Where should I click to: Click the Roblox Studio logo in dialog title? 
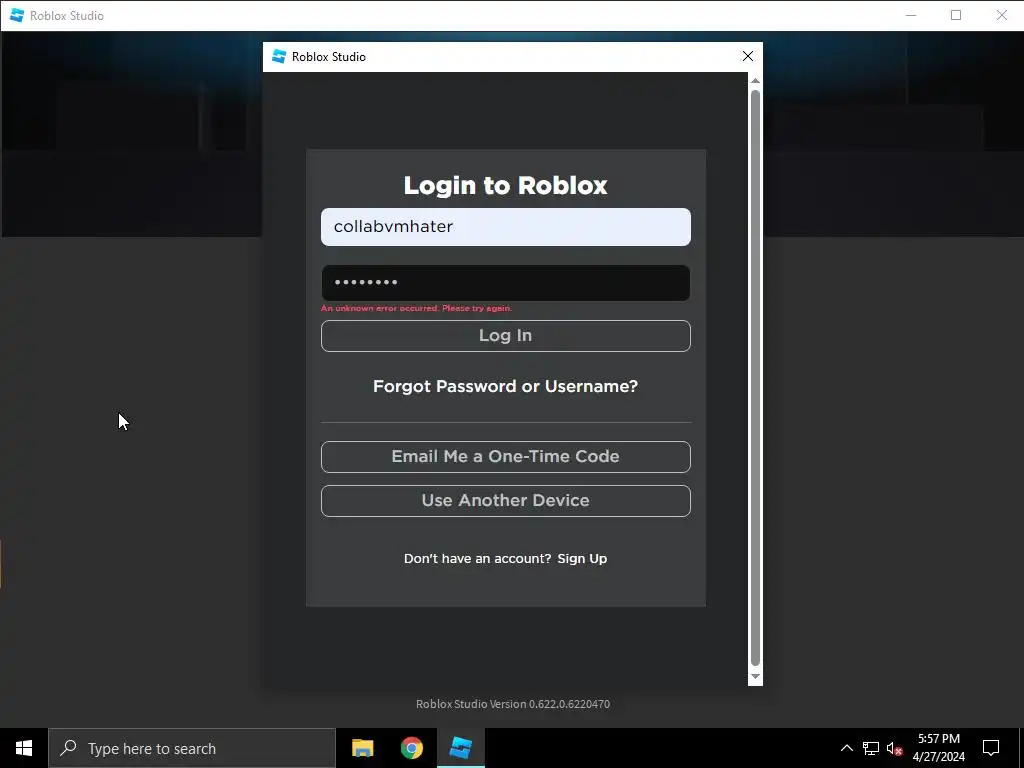[279, 57]
